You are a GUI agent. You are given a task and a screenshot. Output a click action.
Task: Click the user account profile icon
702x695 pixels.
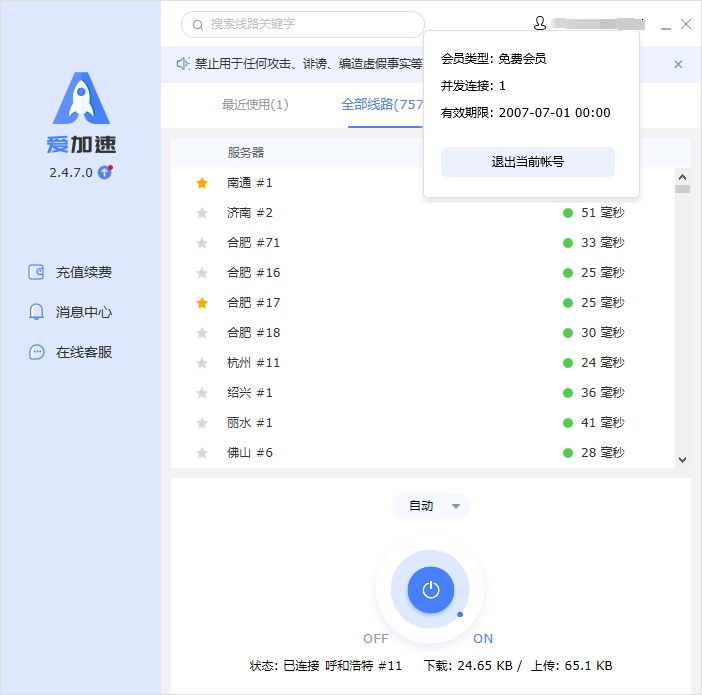[x=540, y=23]
